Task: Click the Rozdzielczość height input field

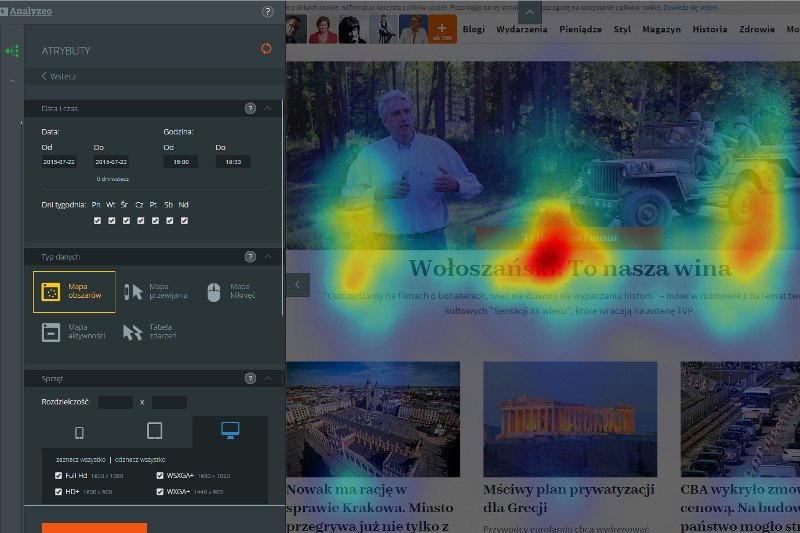Action: click(x=169, y=402)
